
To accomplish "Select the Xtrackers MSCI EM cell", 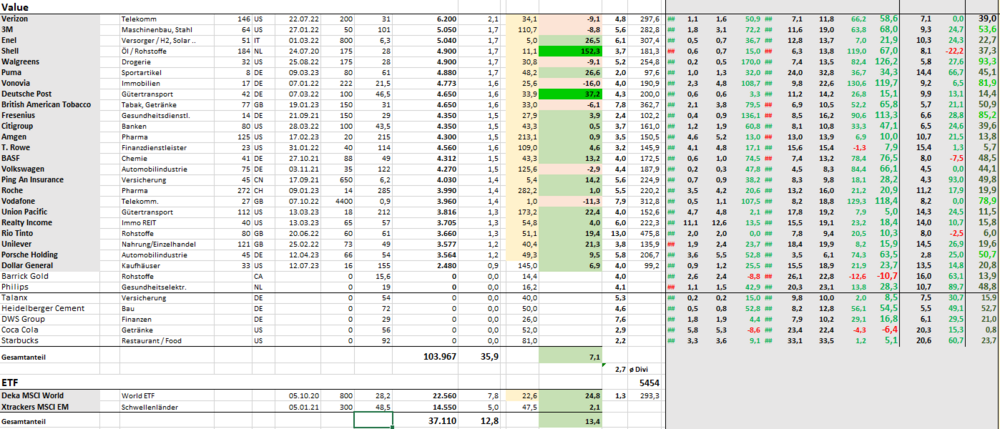I will (x=50, y=406).
